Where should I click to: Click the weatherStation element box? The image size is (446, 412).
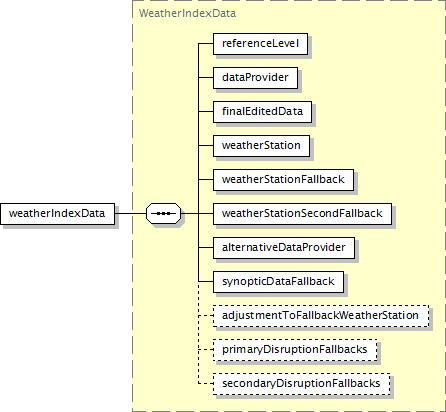click(261, 146)
